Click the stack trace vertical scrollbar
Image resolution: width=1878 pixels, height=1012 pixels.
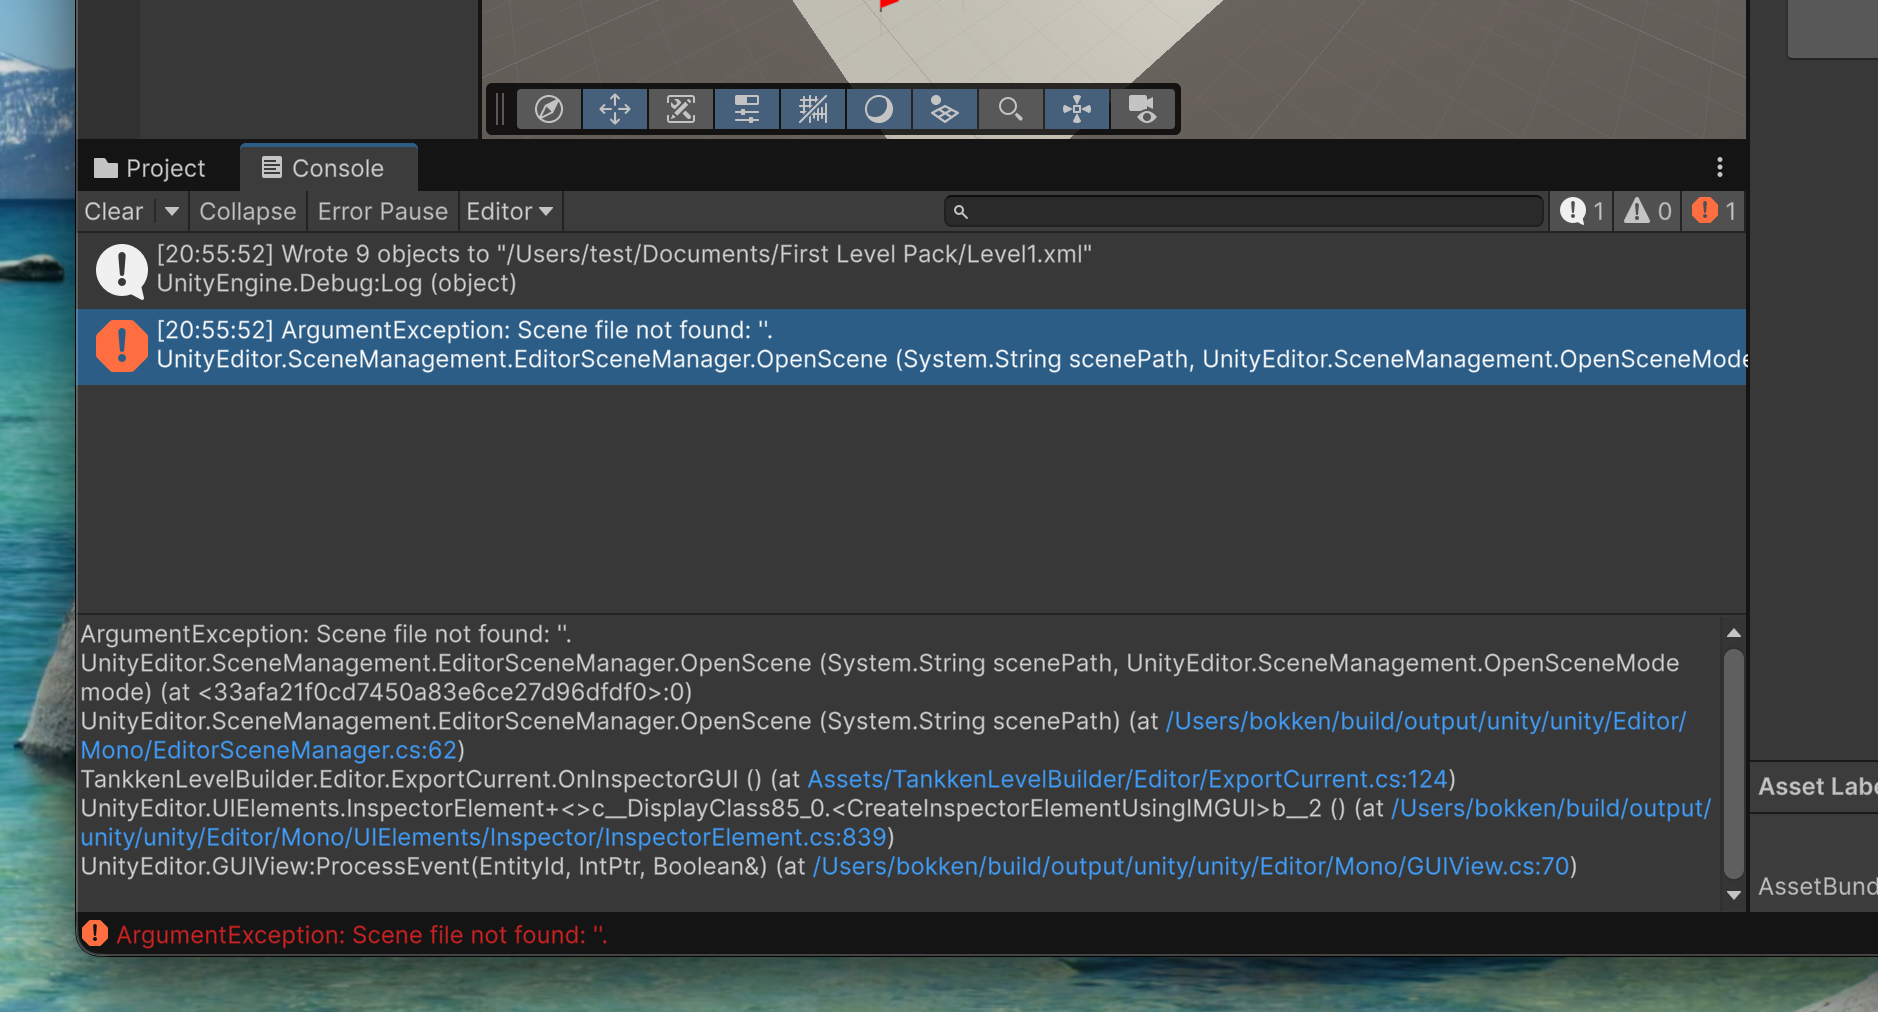pyautogui.click(x=1734, y=764)
